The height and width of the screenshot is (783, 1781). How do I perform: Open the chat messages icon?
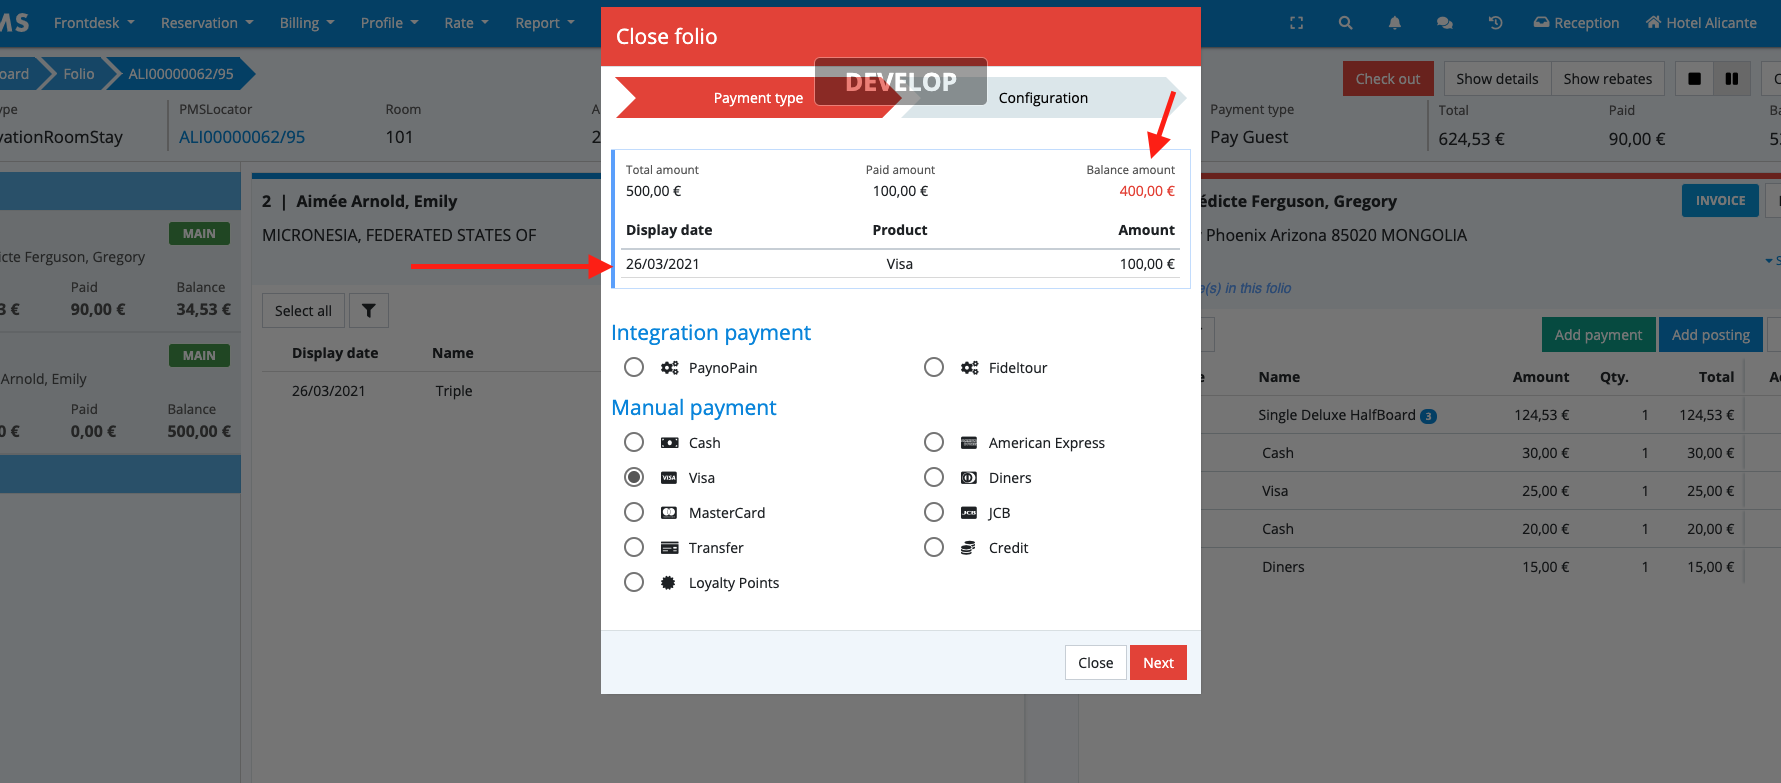[x=1445, y=23]
